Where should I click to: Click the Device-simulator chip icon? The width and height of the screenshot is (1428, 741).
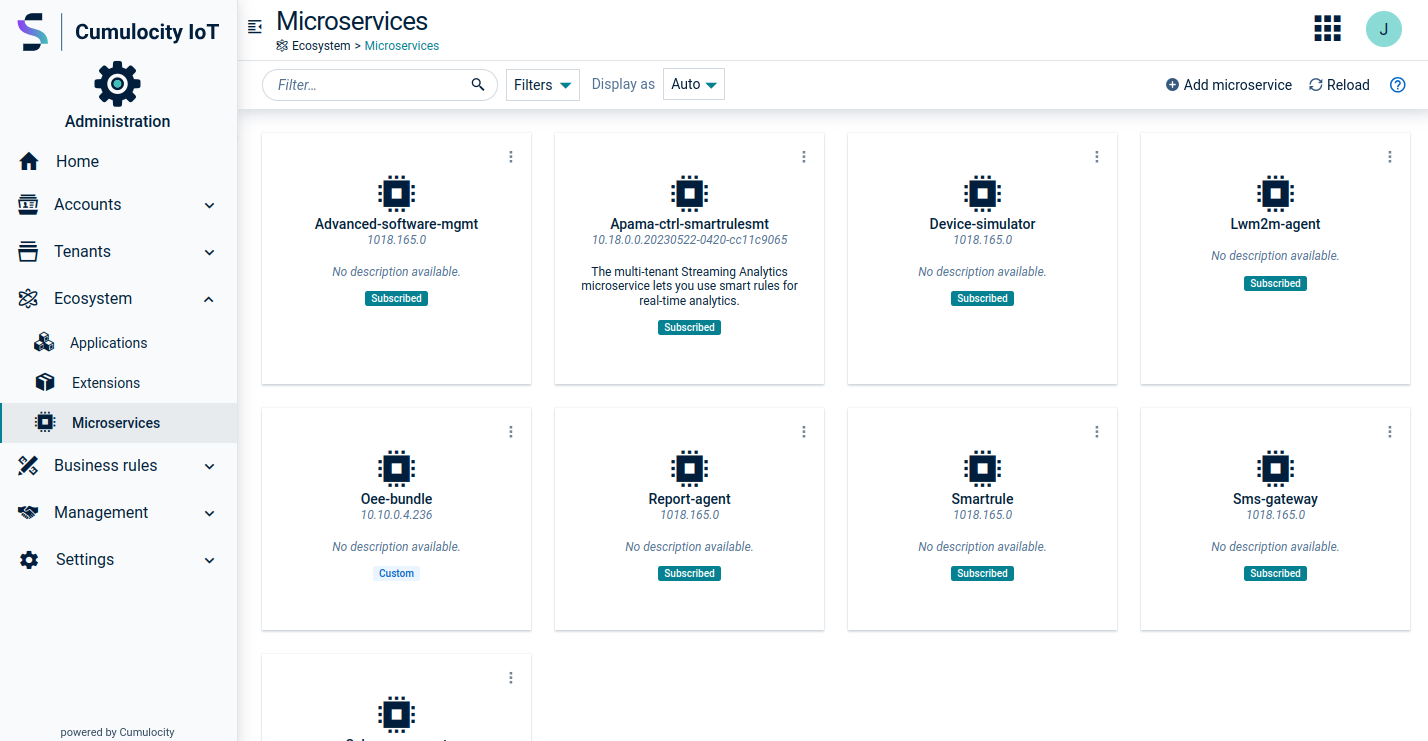[x=983, y=192]
